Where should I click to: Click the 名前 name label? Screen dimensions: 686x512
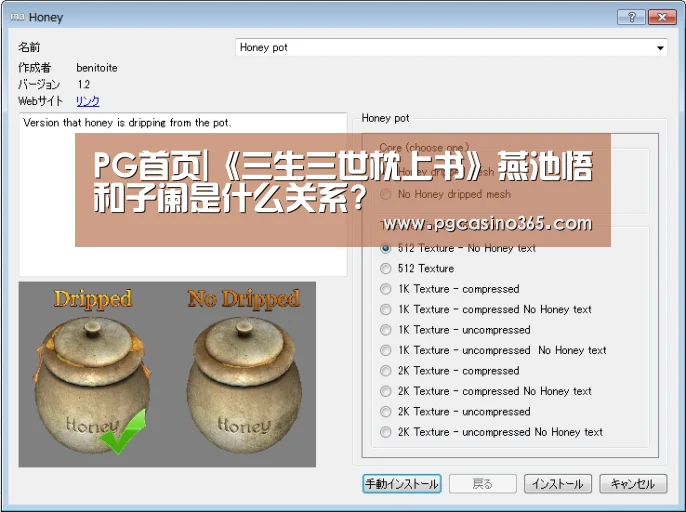(x=29, y=47)
